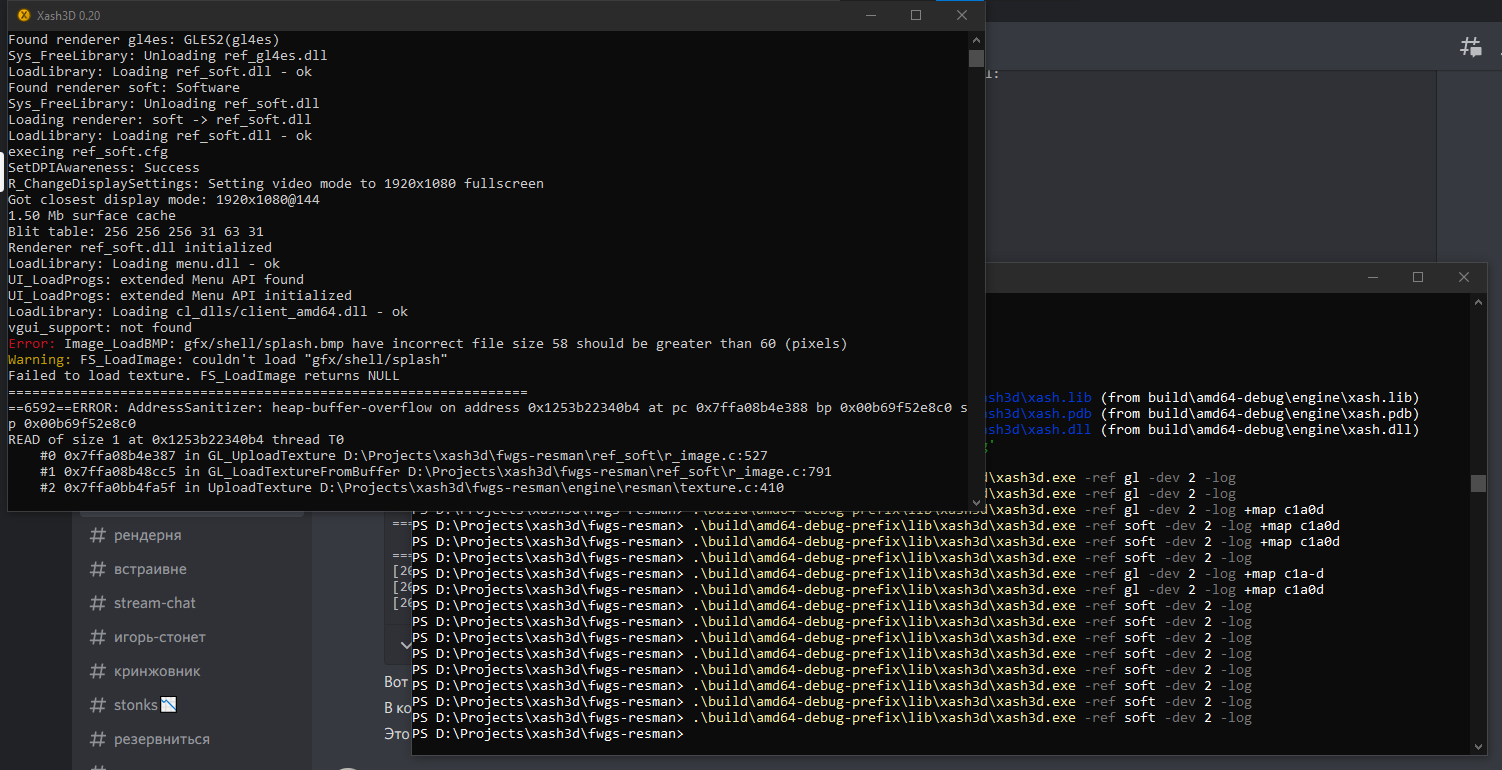Minimize the Xash3D 0.20 console window
The width and height of the screenshot is (1502, 770).
point(869,15)
